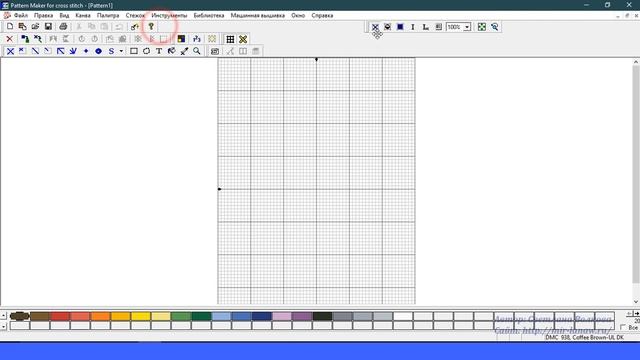
Task: Open the Библиотека menu
Action: click(x=209, y=16)
